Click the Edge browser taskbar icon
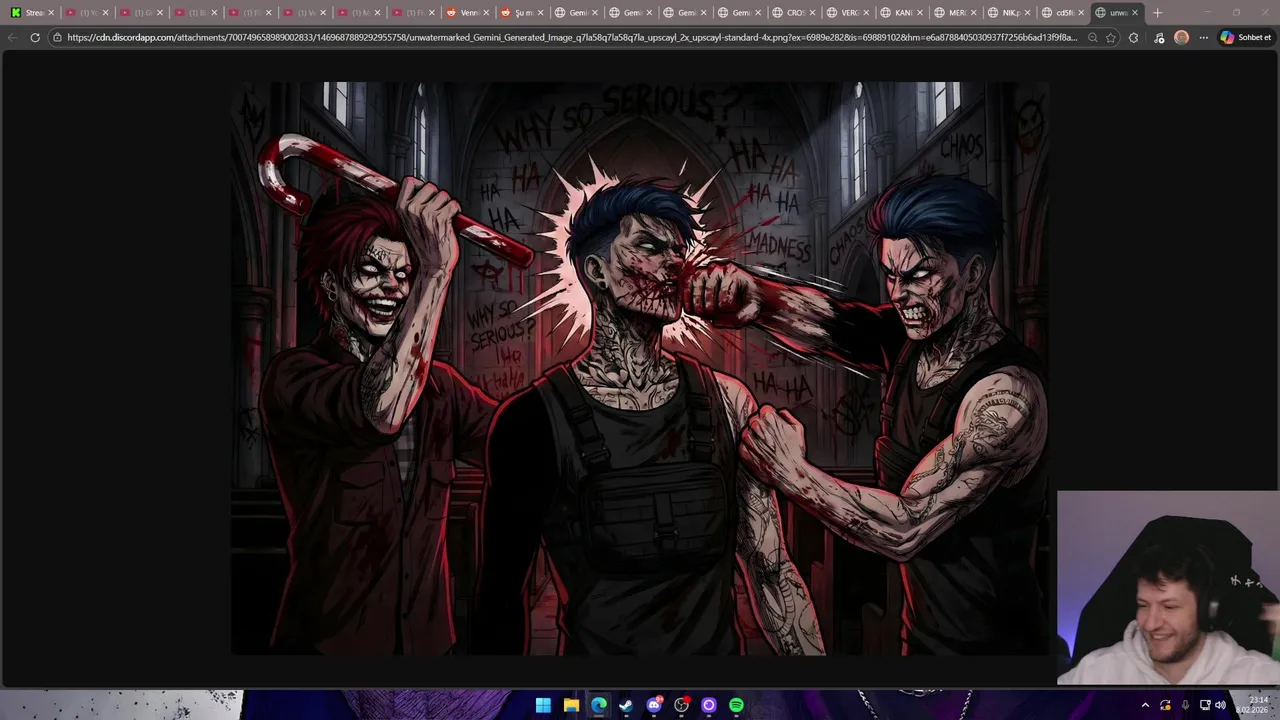The image size is (1280, 720). tap(598, 705)
